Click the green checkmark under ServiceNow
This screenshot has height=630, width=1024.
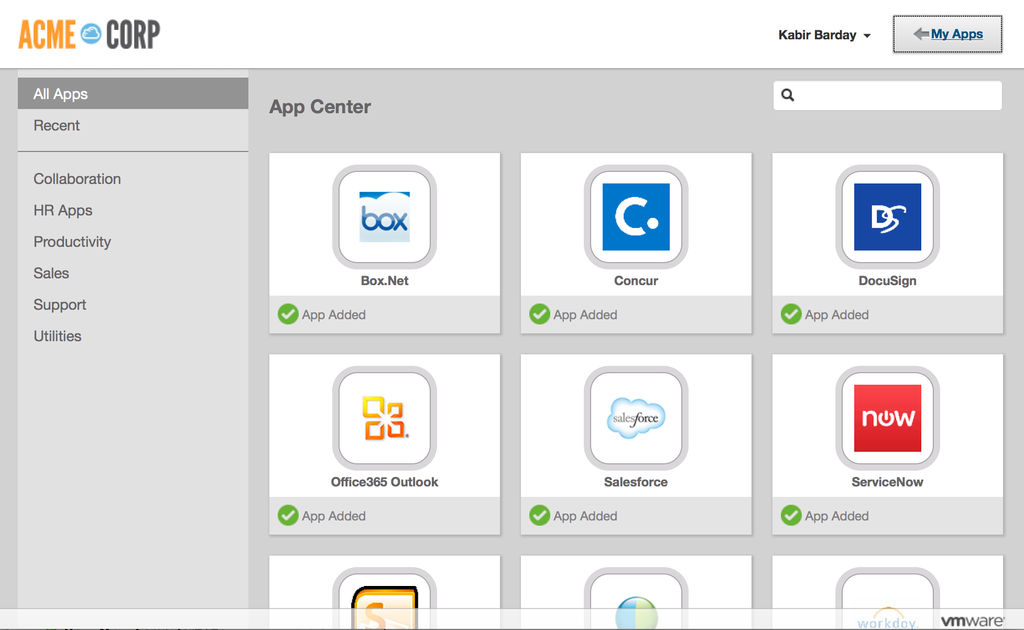point(791,515)
